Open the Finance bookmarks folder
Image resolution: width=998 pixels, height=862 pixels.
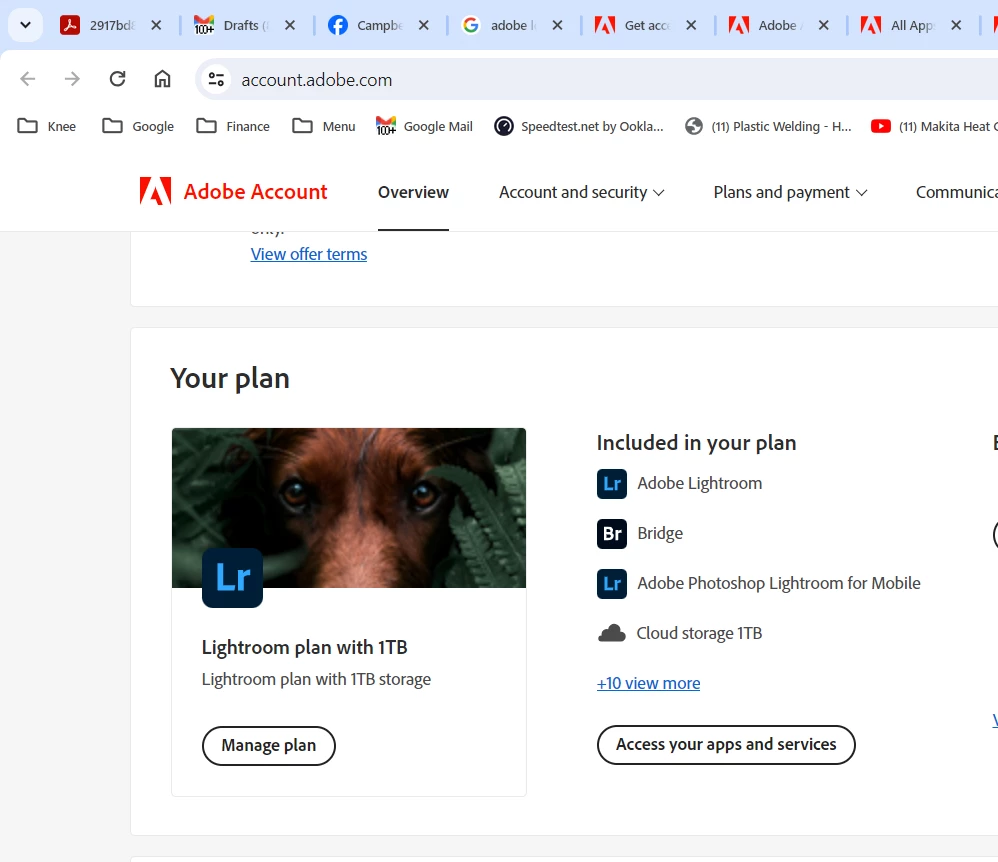pos(233,126)
